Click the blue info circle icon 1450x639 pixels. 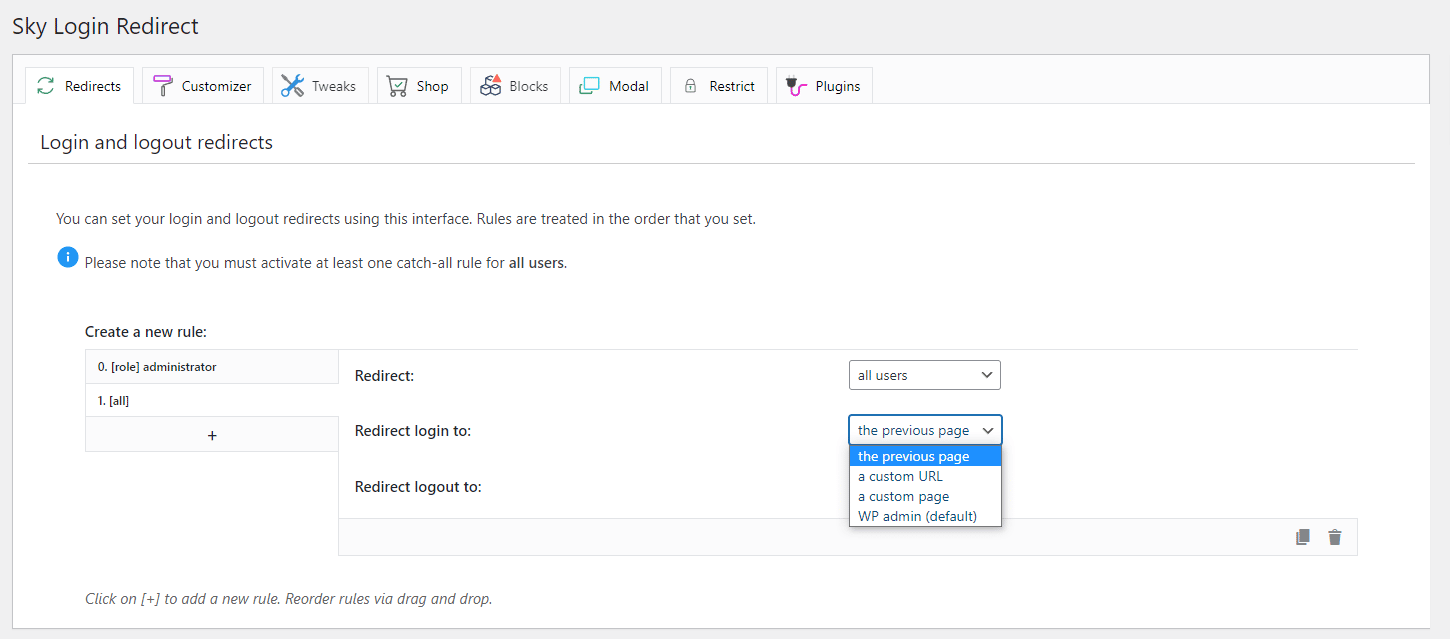point(67,257)
